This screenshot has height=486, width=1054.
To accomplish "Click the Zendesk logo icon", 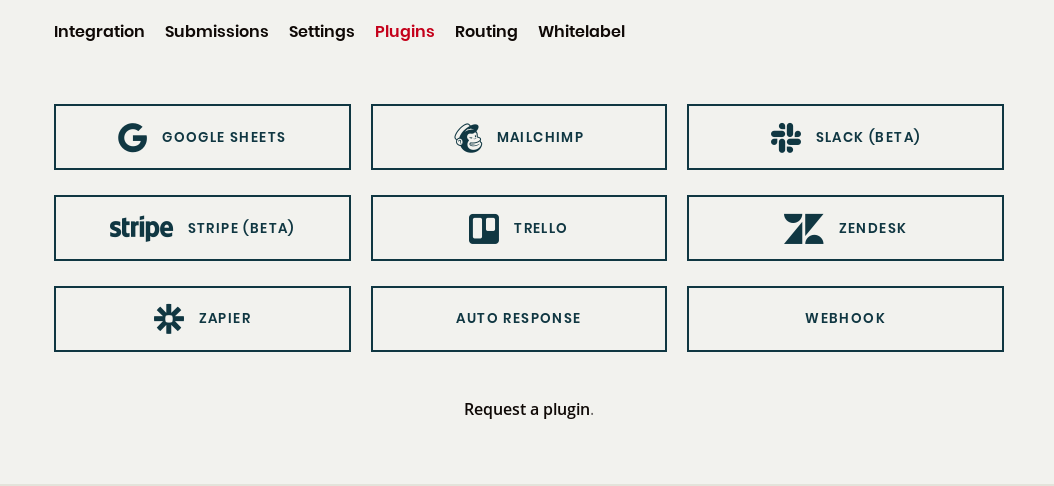I will click(x=803, y=229).
